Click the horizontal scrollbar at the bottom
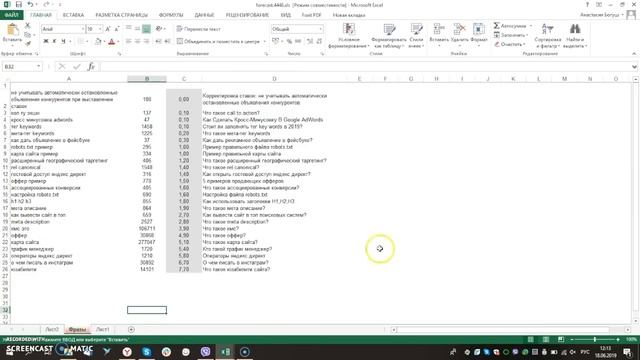The width and height of the screenshot is (640, 360). (503, 329)
